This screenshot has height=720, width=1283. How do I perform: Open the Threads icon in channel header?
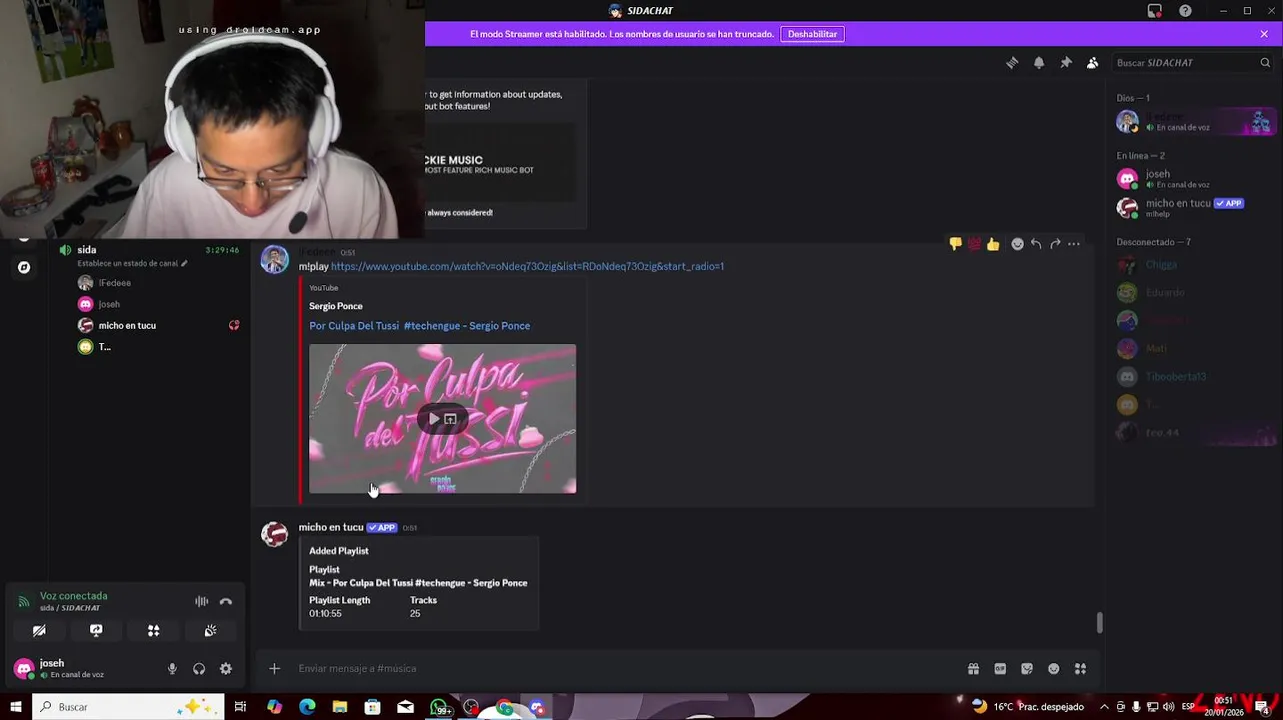[1012, 63]
